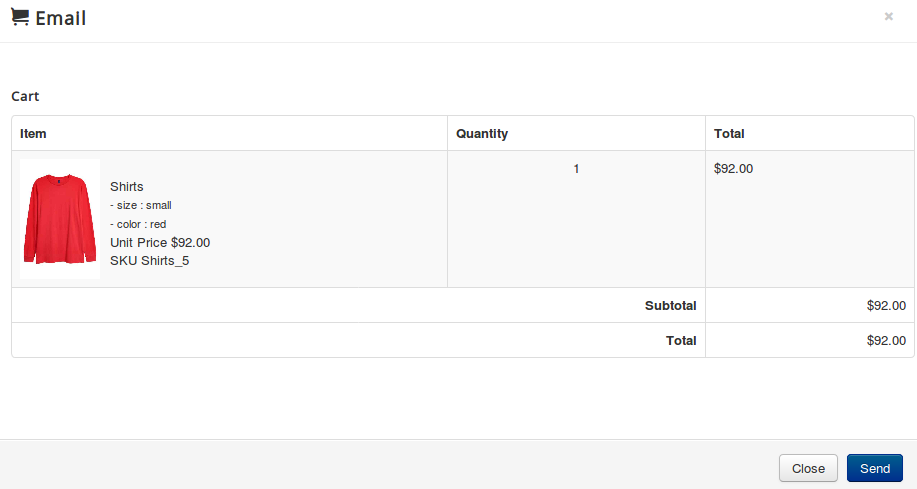Click the bold Total label in footer row
Image resolution: width=917 pixels, height=489 pixels.
point(681,340)
